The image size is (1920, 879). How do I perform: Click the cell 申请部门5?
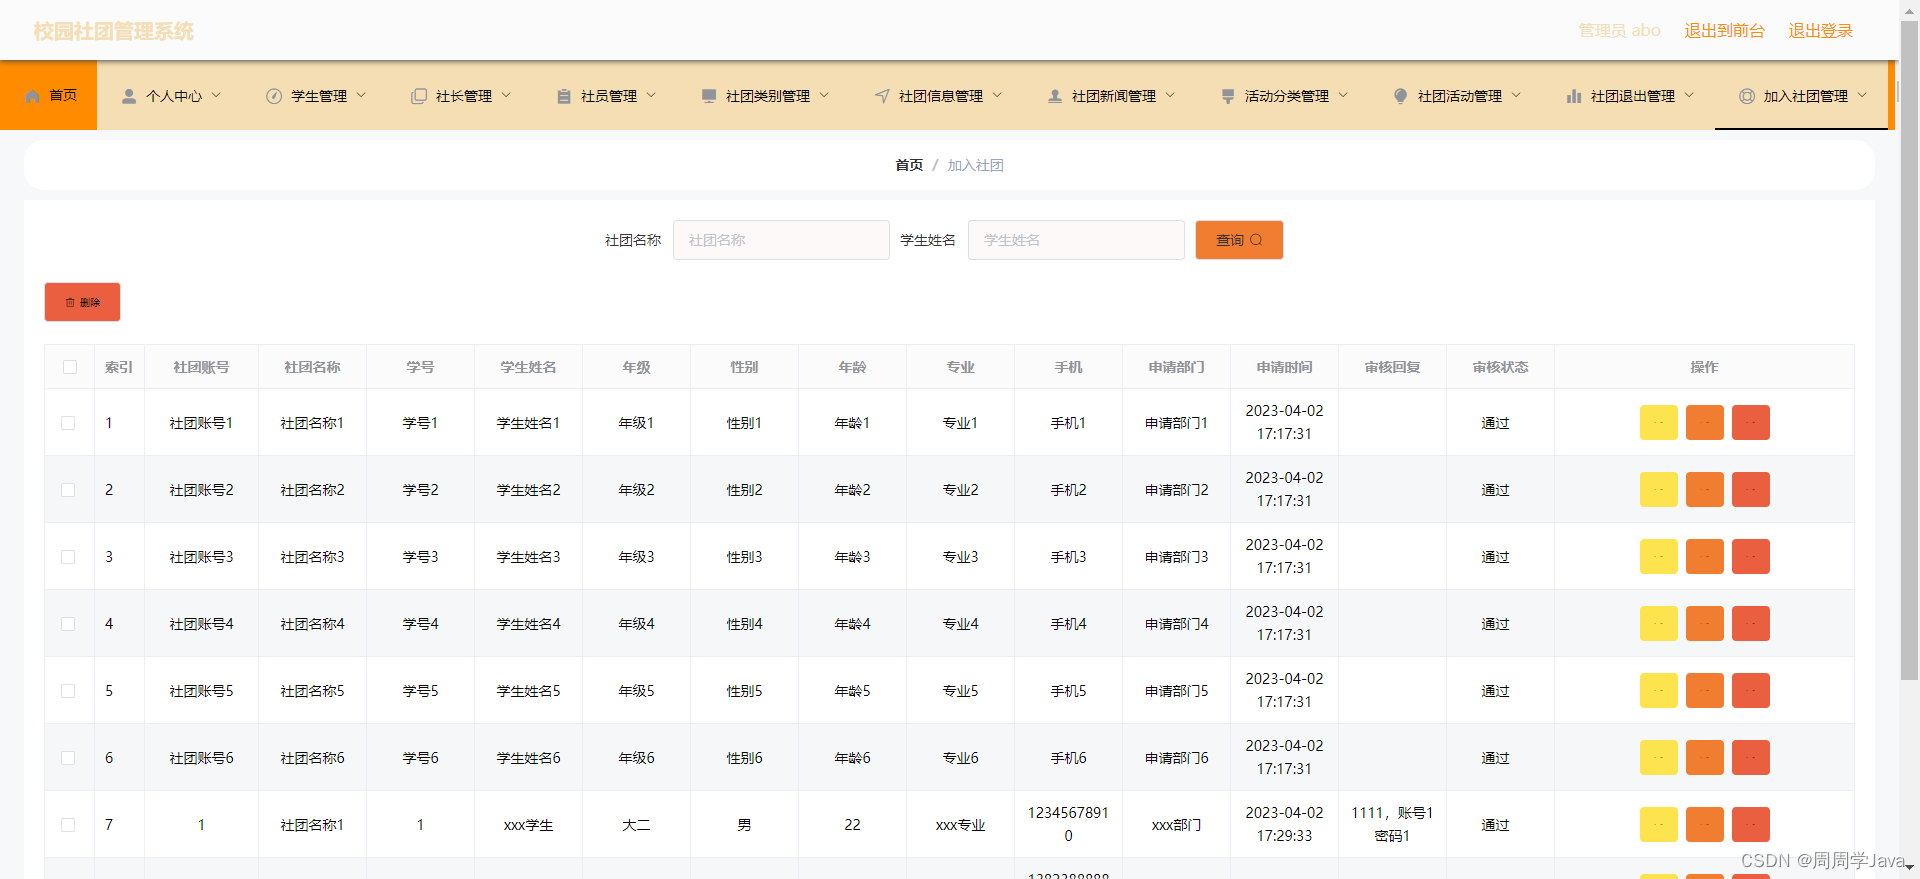click(1176, 691)
